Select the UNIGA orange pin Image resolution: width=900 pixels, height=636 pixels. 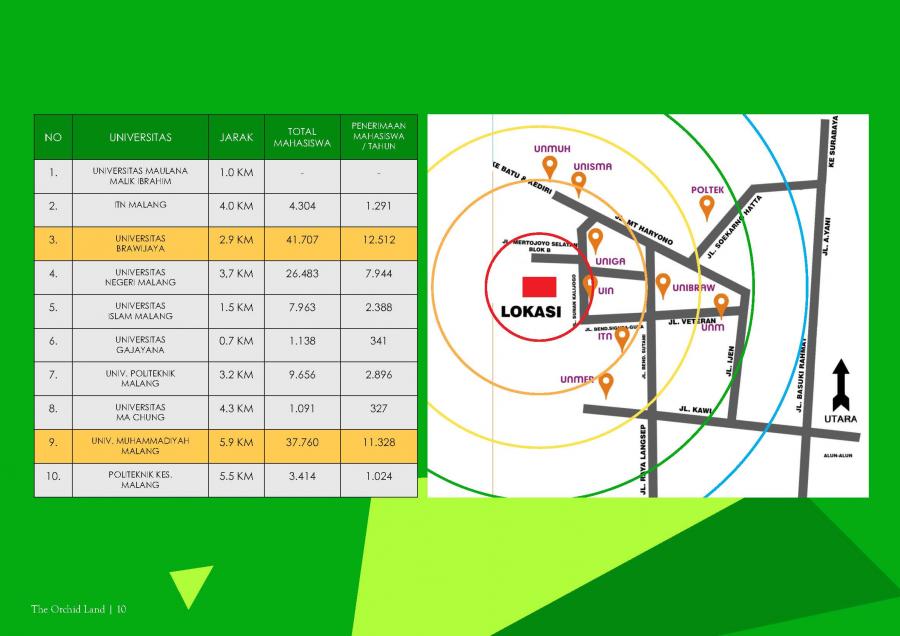tap(595, 239)
